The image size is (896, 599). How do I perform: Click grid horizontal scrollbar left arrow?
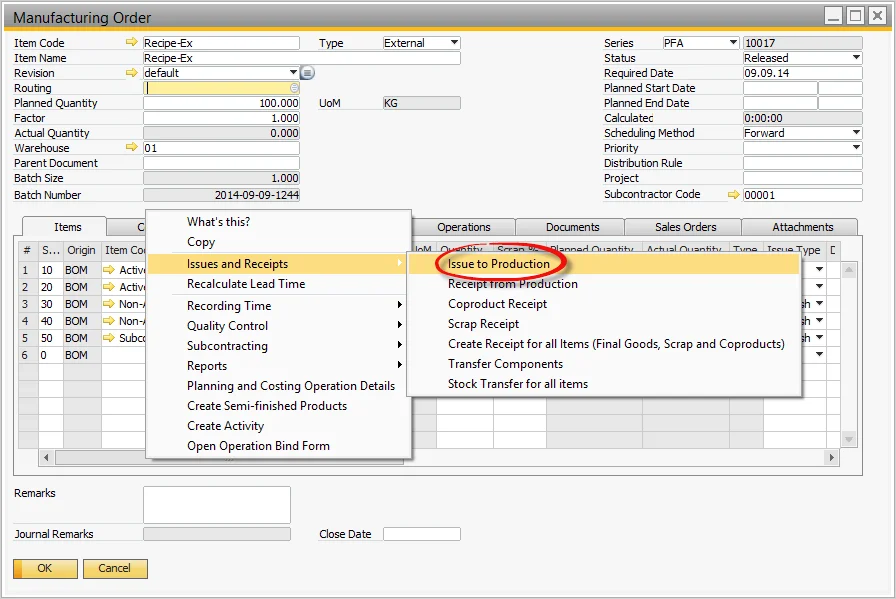[x=46, y=457]
